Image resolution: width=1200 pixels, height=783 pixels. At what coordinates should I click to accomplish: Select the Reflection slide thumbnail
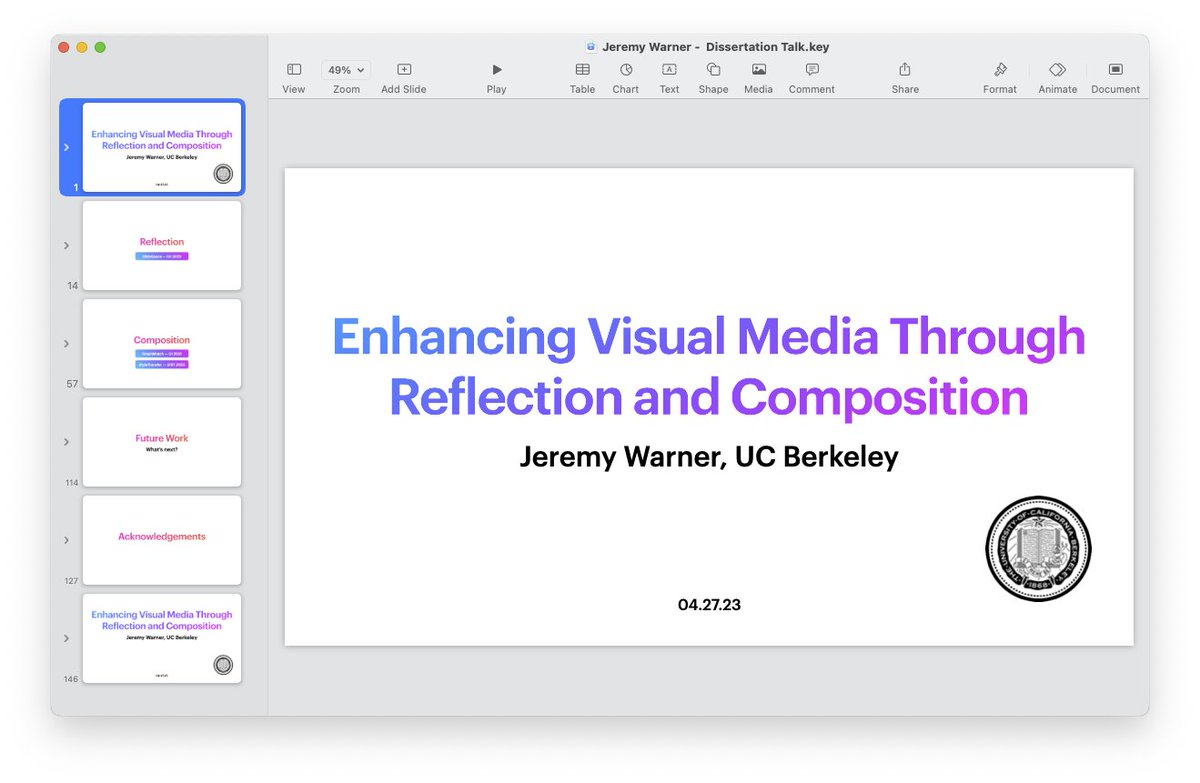coord(162,245)
